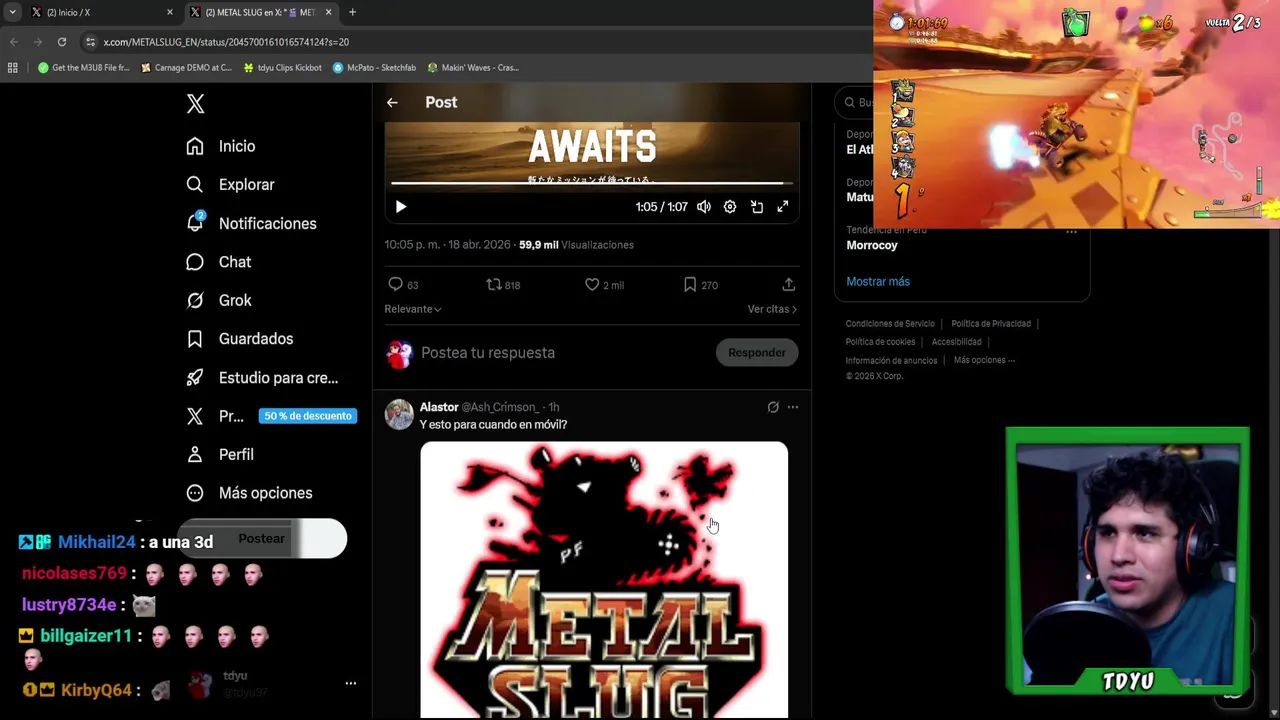The width and height of the screenshot is (1280, 720).
Task: Open Get the M3U8 File bookmark
Action: pyautogui.click(x=84, y=68)
